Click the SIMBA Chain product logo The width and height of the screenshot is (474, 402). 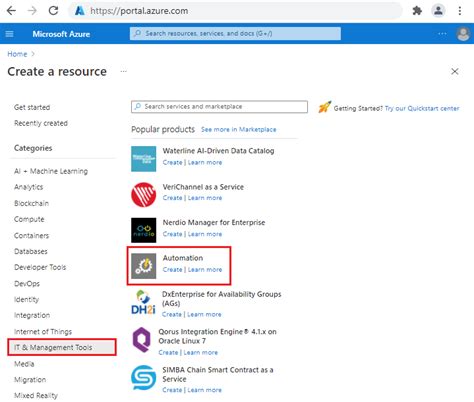[x=143, y=377]
